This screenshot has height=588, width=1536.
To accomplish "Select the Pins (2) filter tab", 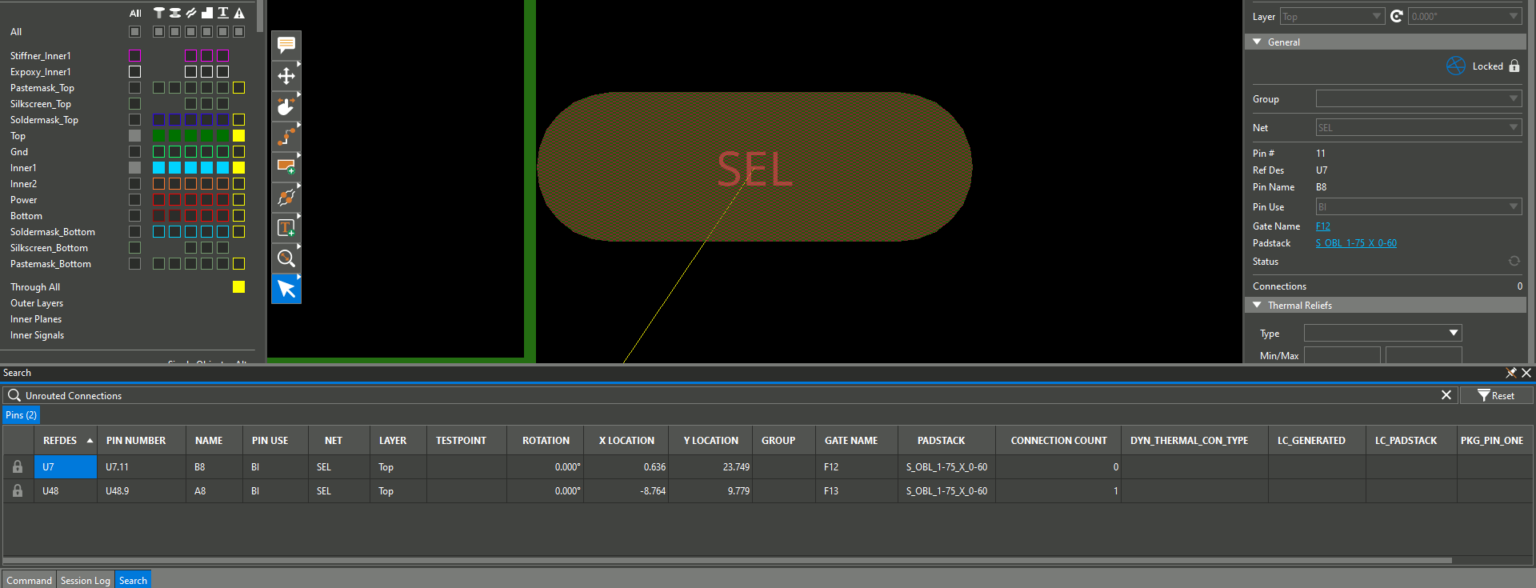I will [x=21, y=415].
